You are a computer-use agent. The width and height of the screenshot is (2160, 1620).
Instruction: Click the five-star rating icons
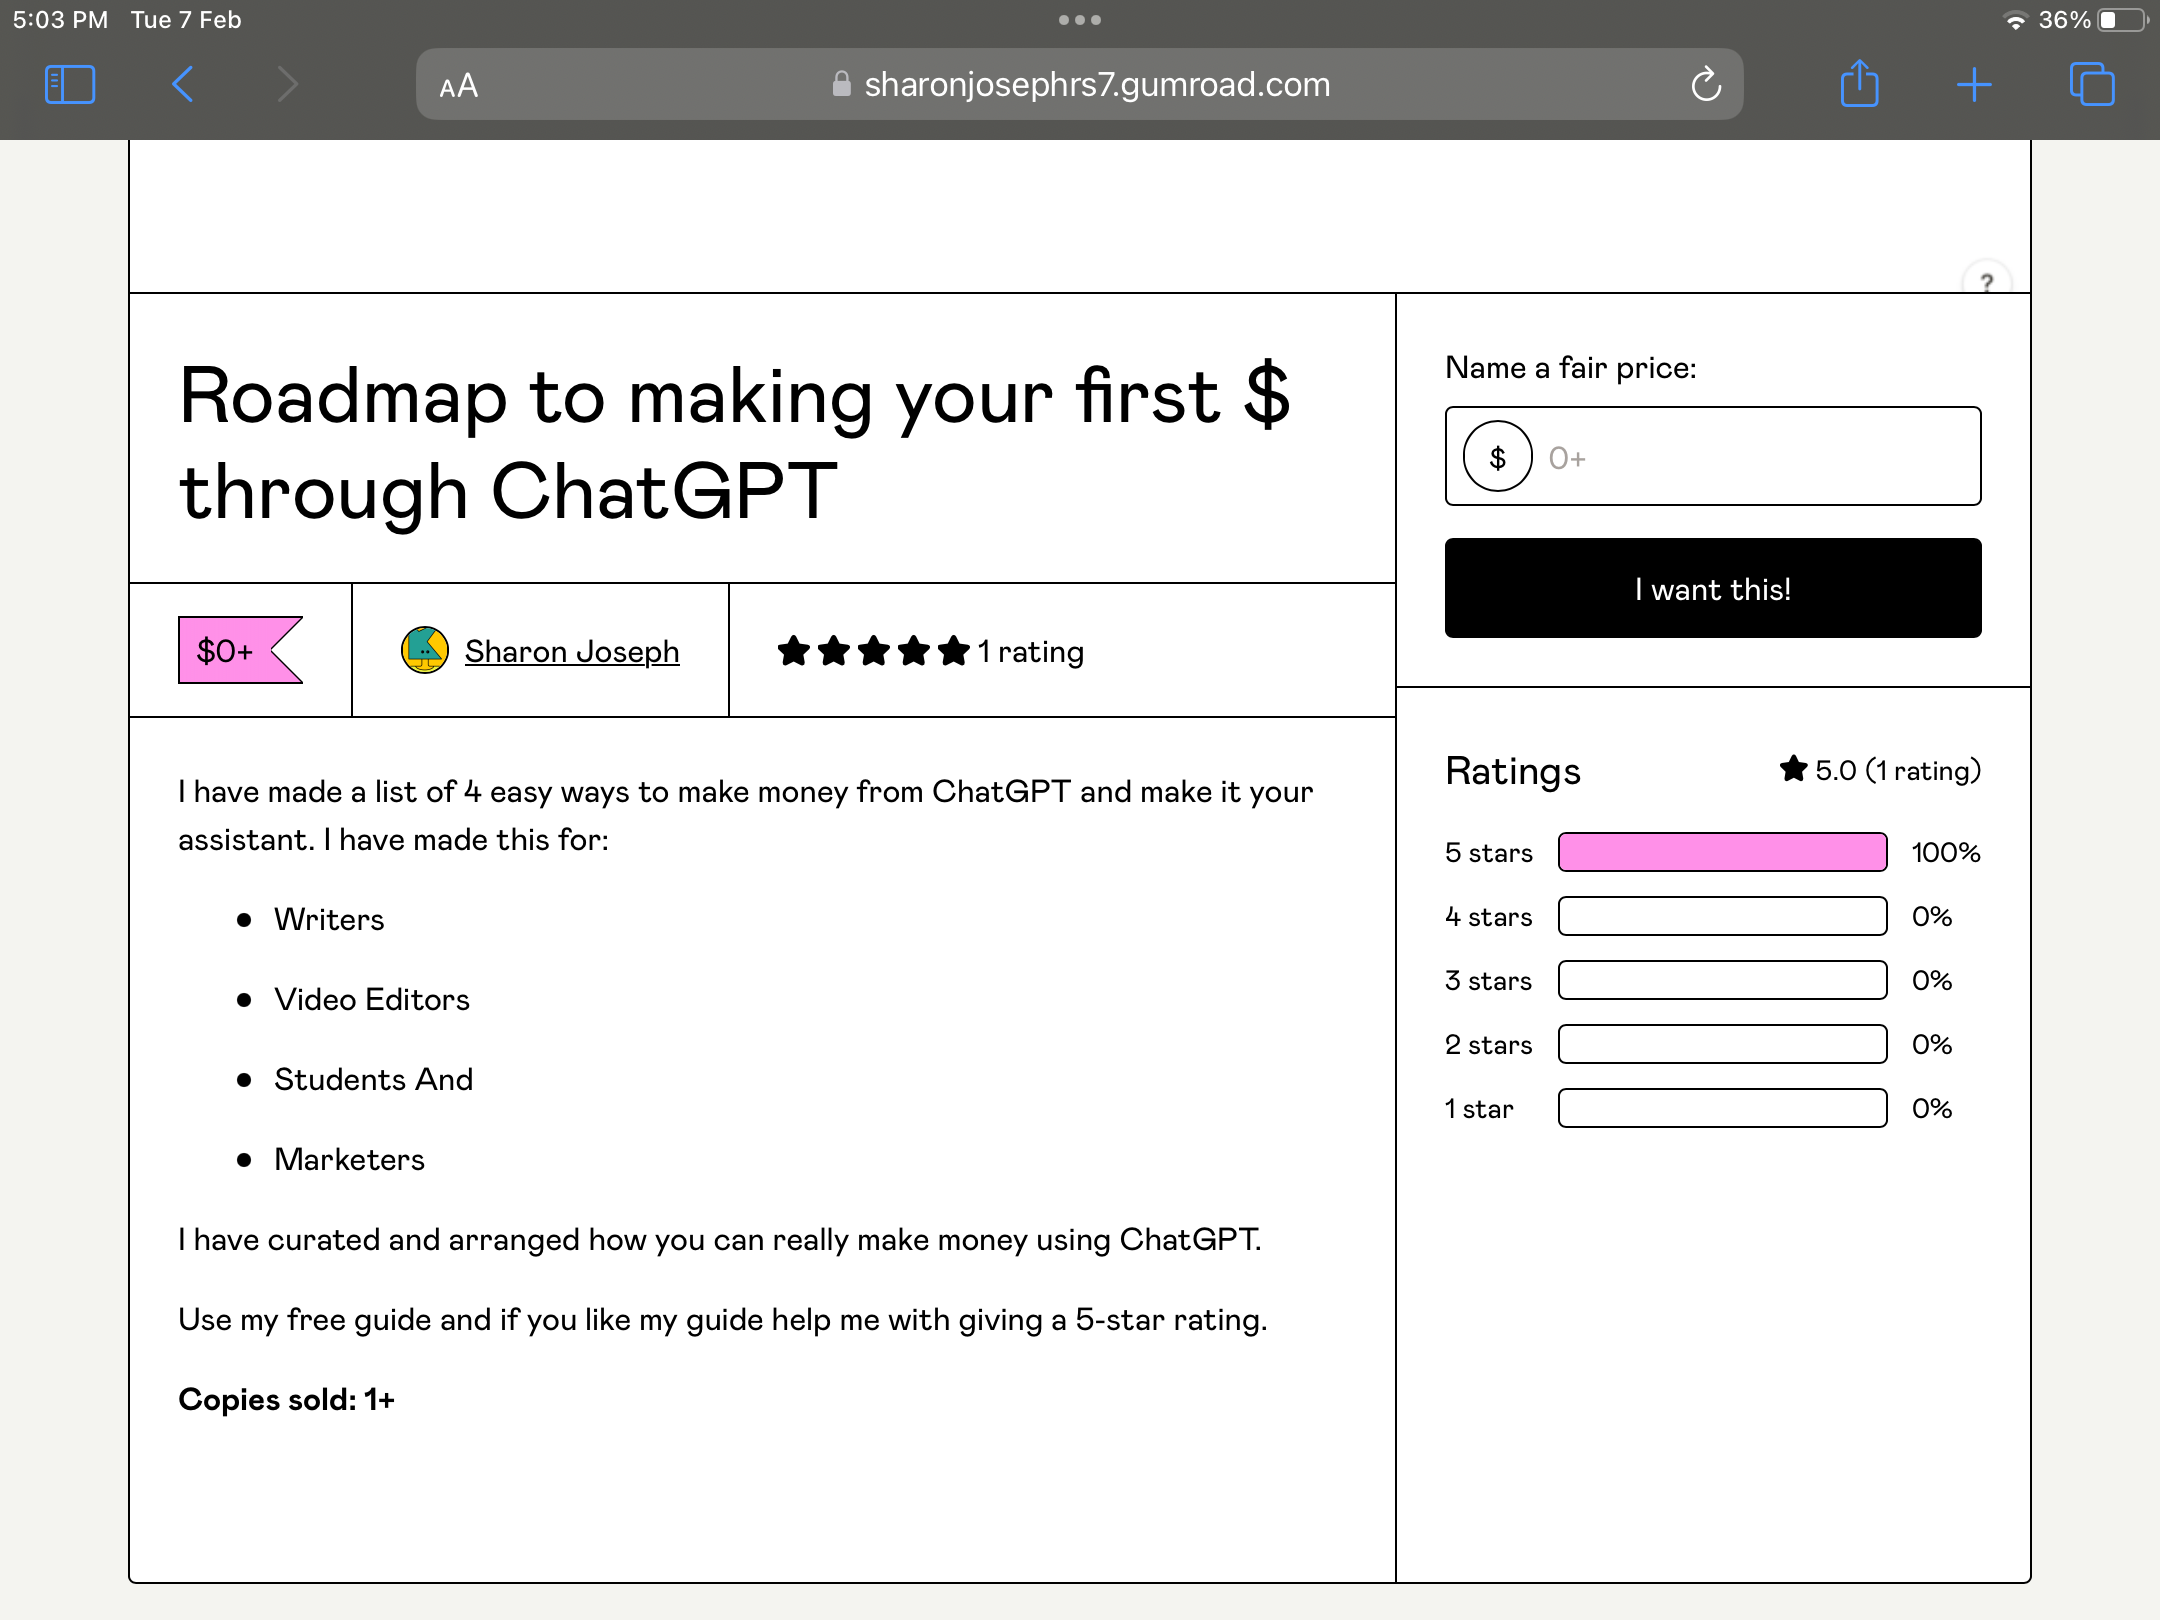[874, 651]
